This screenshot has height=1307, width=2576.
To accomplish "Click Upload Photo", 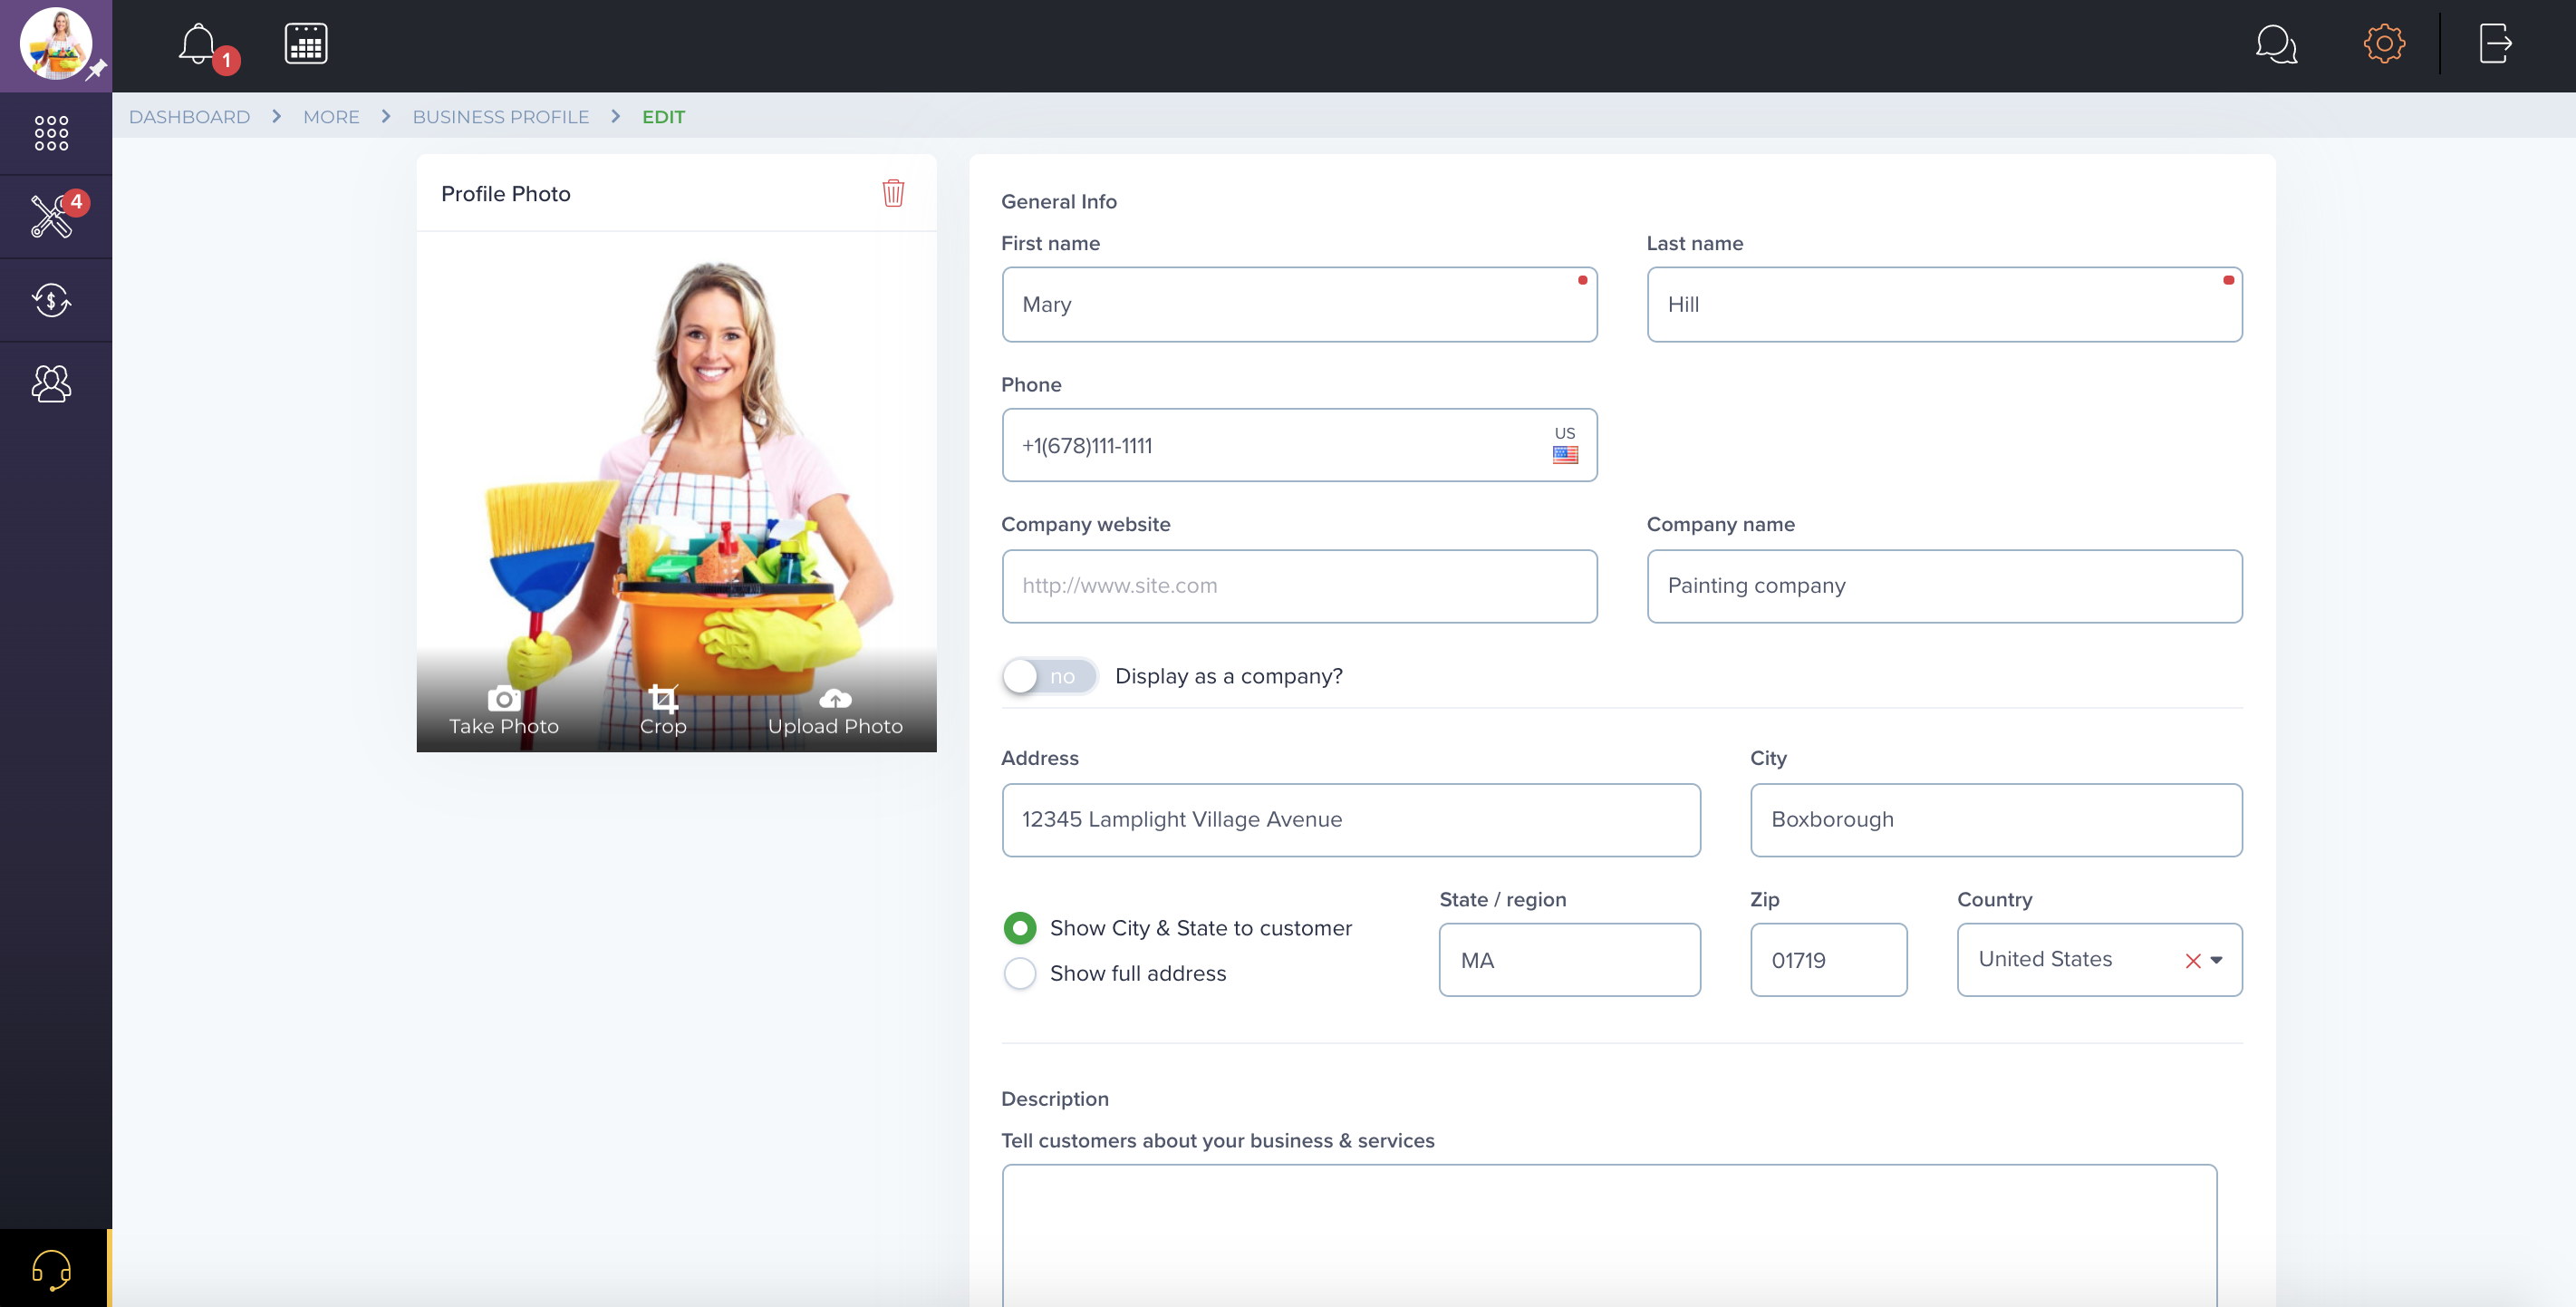I will [x=835, y=712].
